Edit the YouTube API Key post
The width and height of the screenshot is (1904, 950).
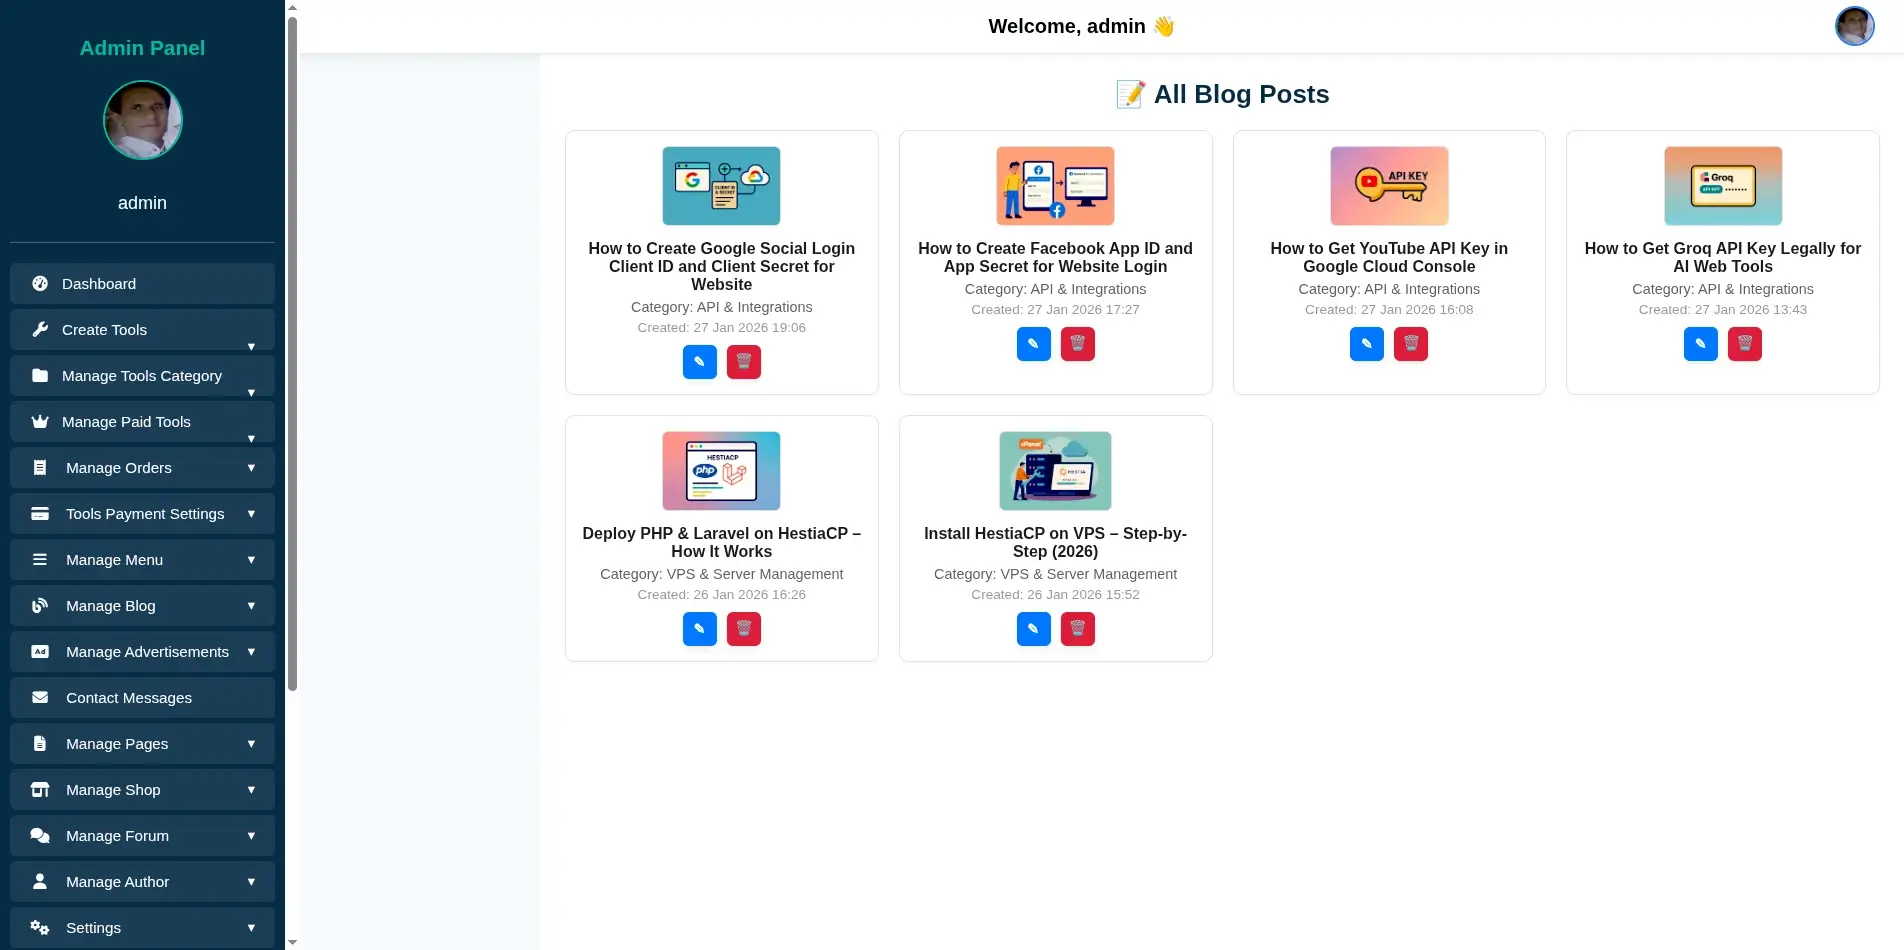pyautogui.click(x=1366, y=344)
